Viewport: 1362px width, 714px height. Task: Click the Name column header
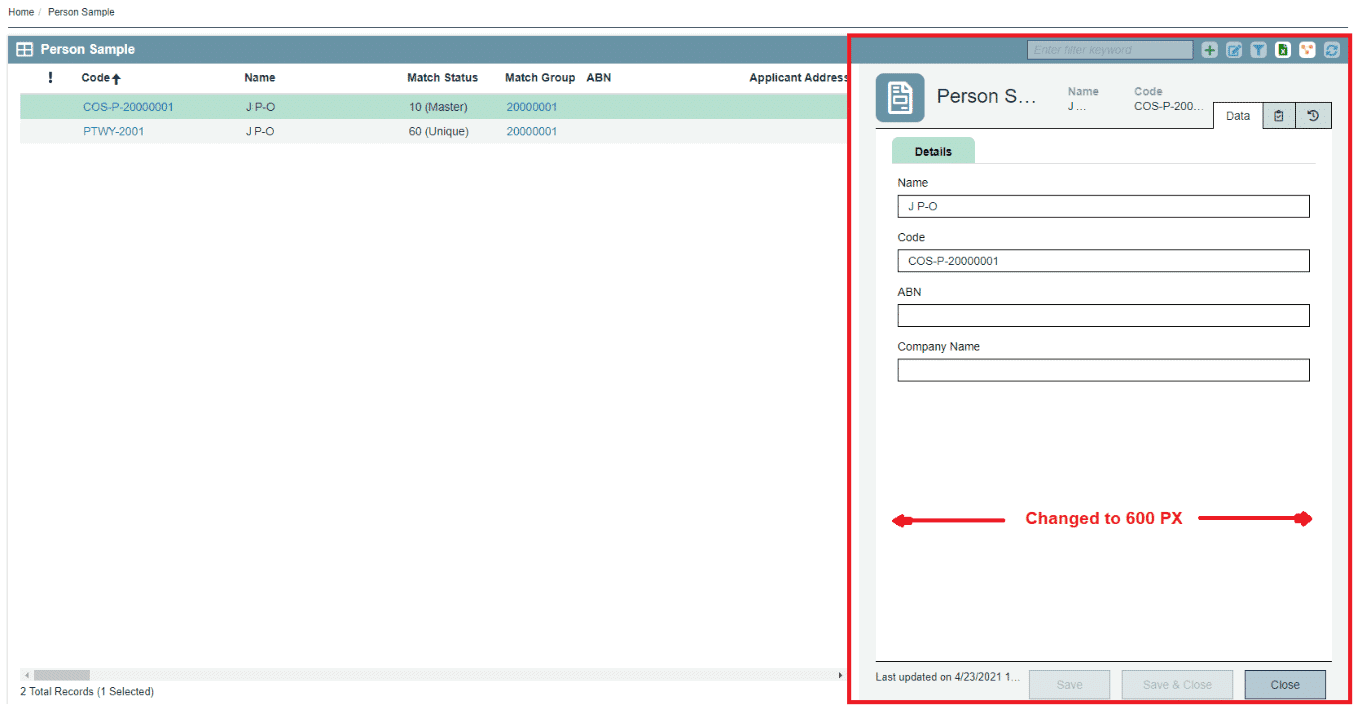(x=260, y=77)
